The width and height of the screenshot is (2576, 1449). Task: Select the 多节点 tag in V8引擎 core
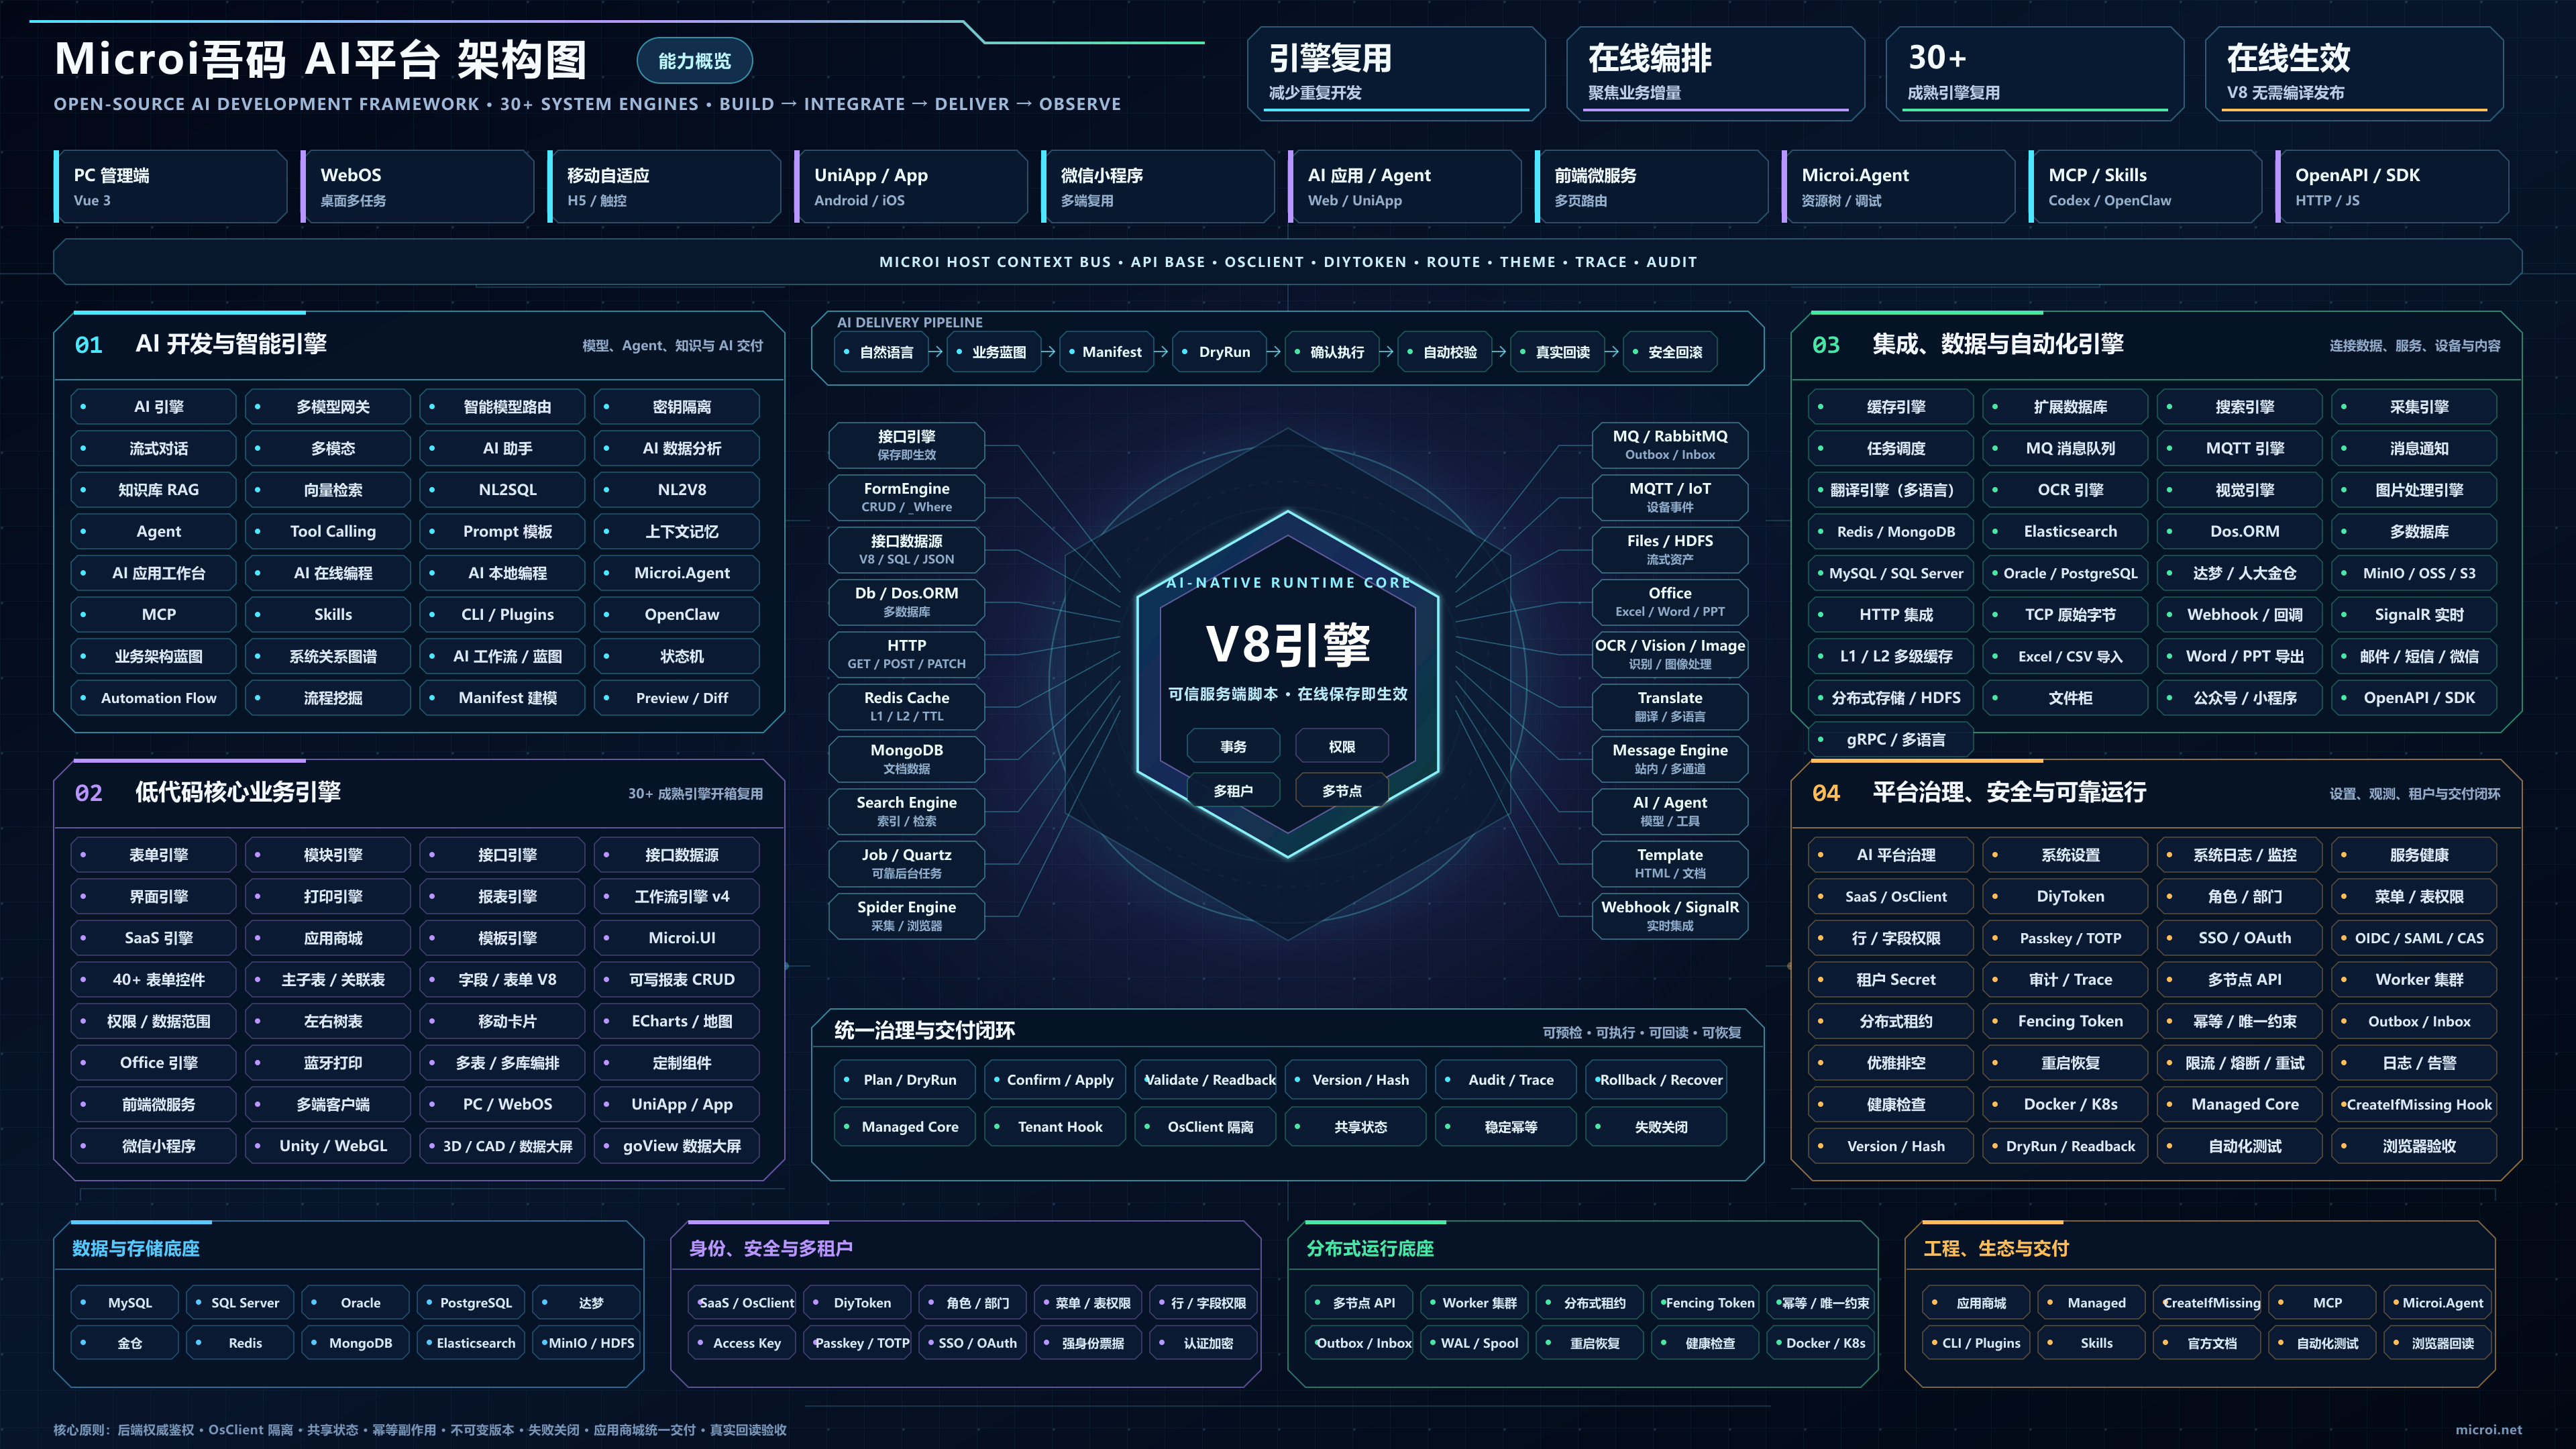coord(1342,791)
